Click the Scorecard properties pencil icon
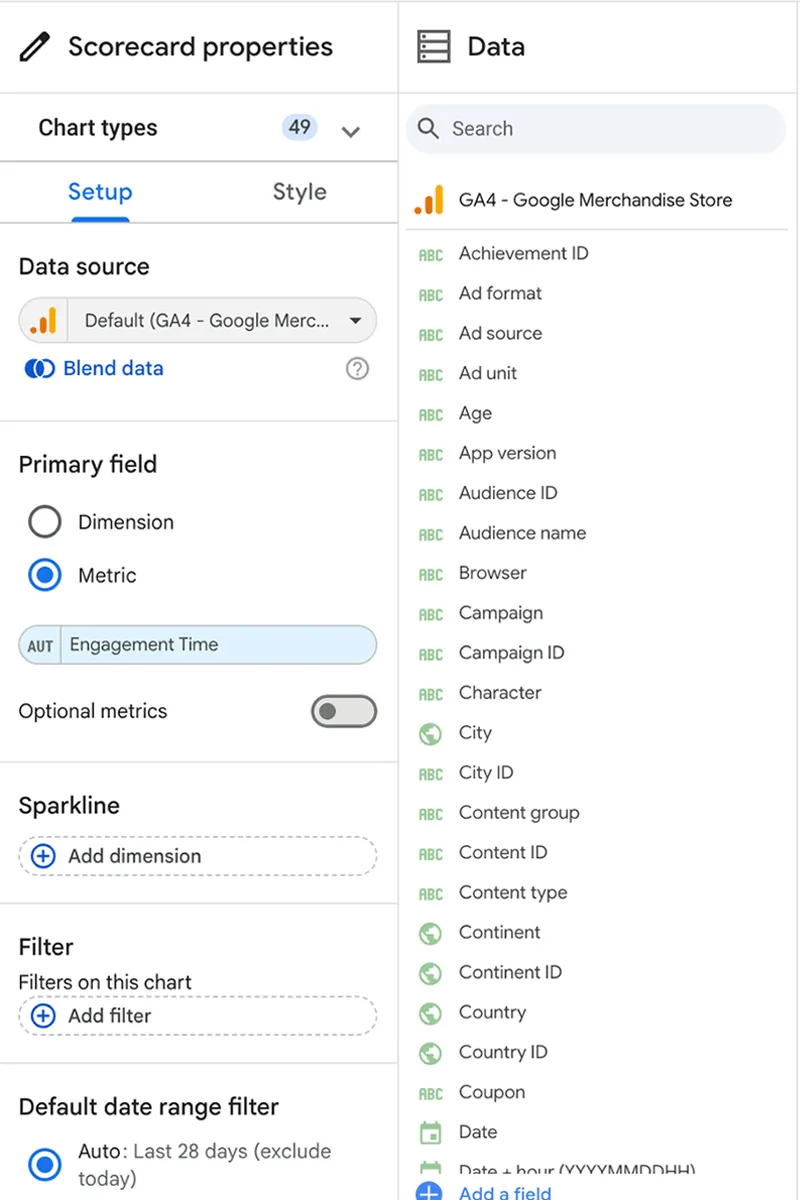This screenshot has width=800, height=1200. 34,46
